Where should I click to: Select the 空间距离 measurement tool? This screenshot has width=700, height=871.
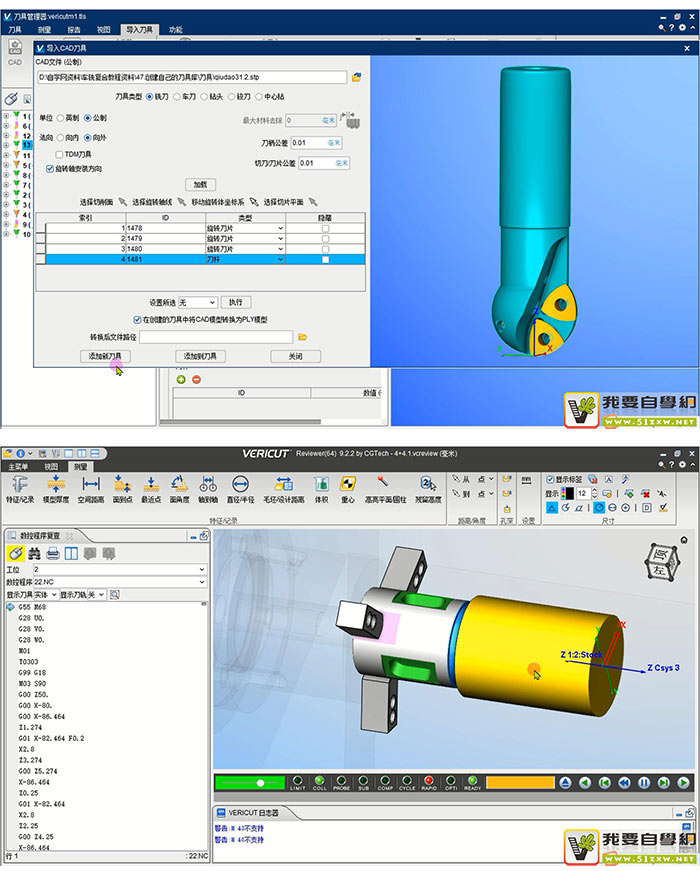[91, 489]
